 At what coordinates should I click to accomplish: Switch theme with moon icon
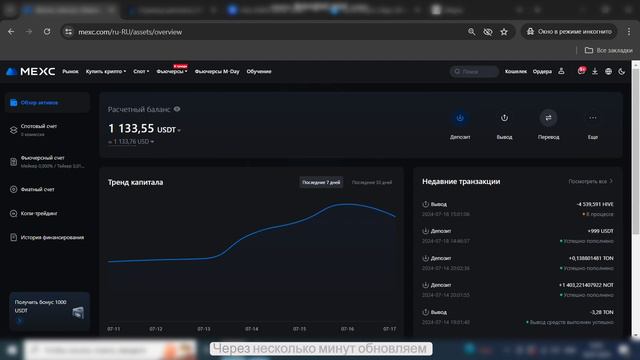[622, 71]
